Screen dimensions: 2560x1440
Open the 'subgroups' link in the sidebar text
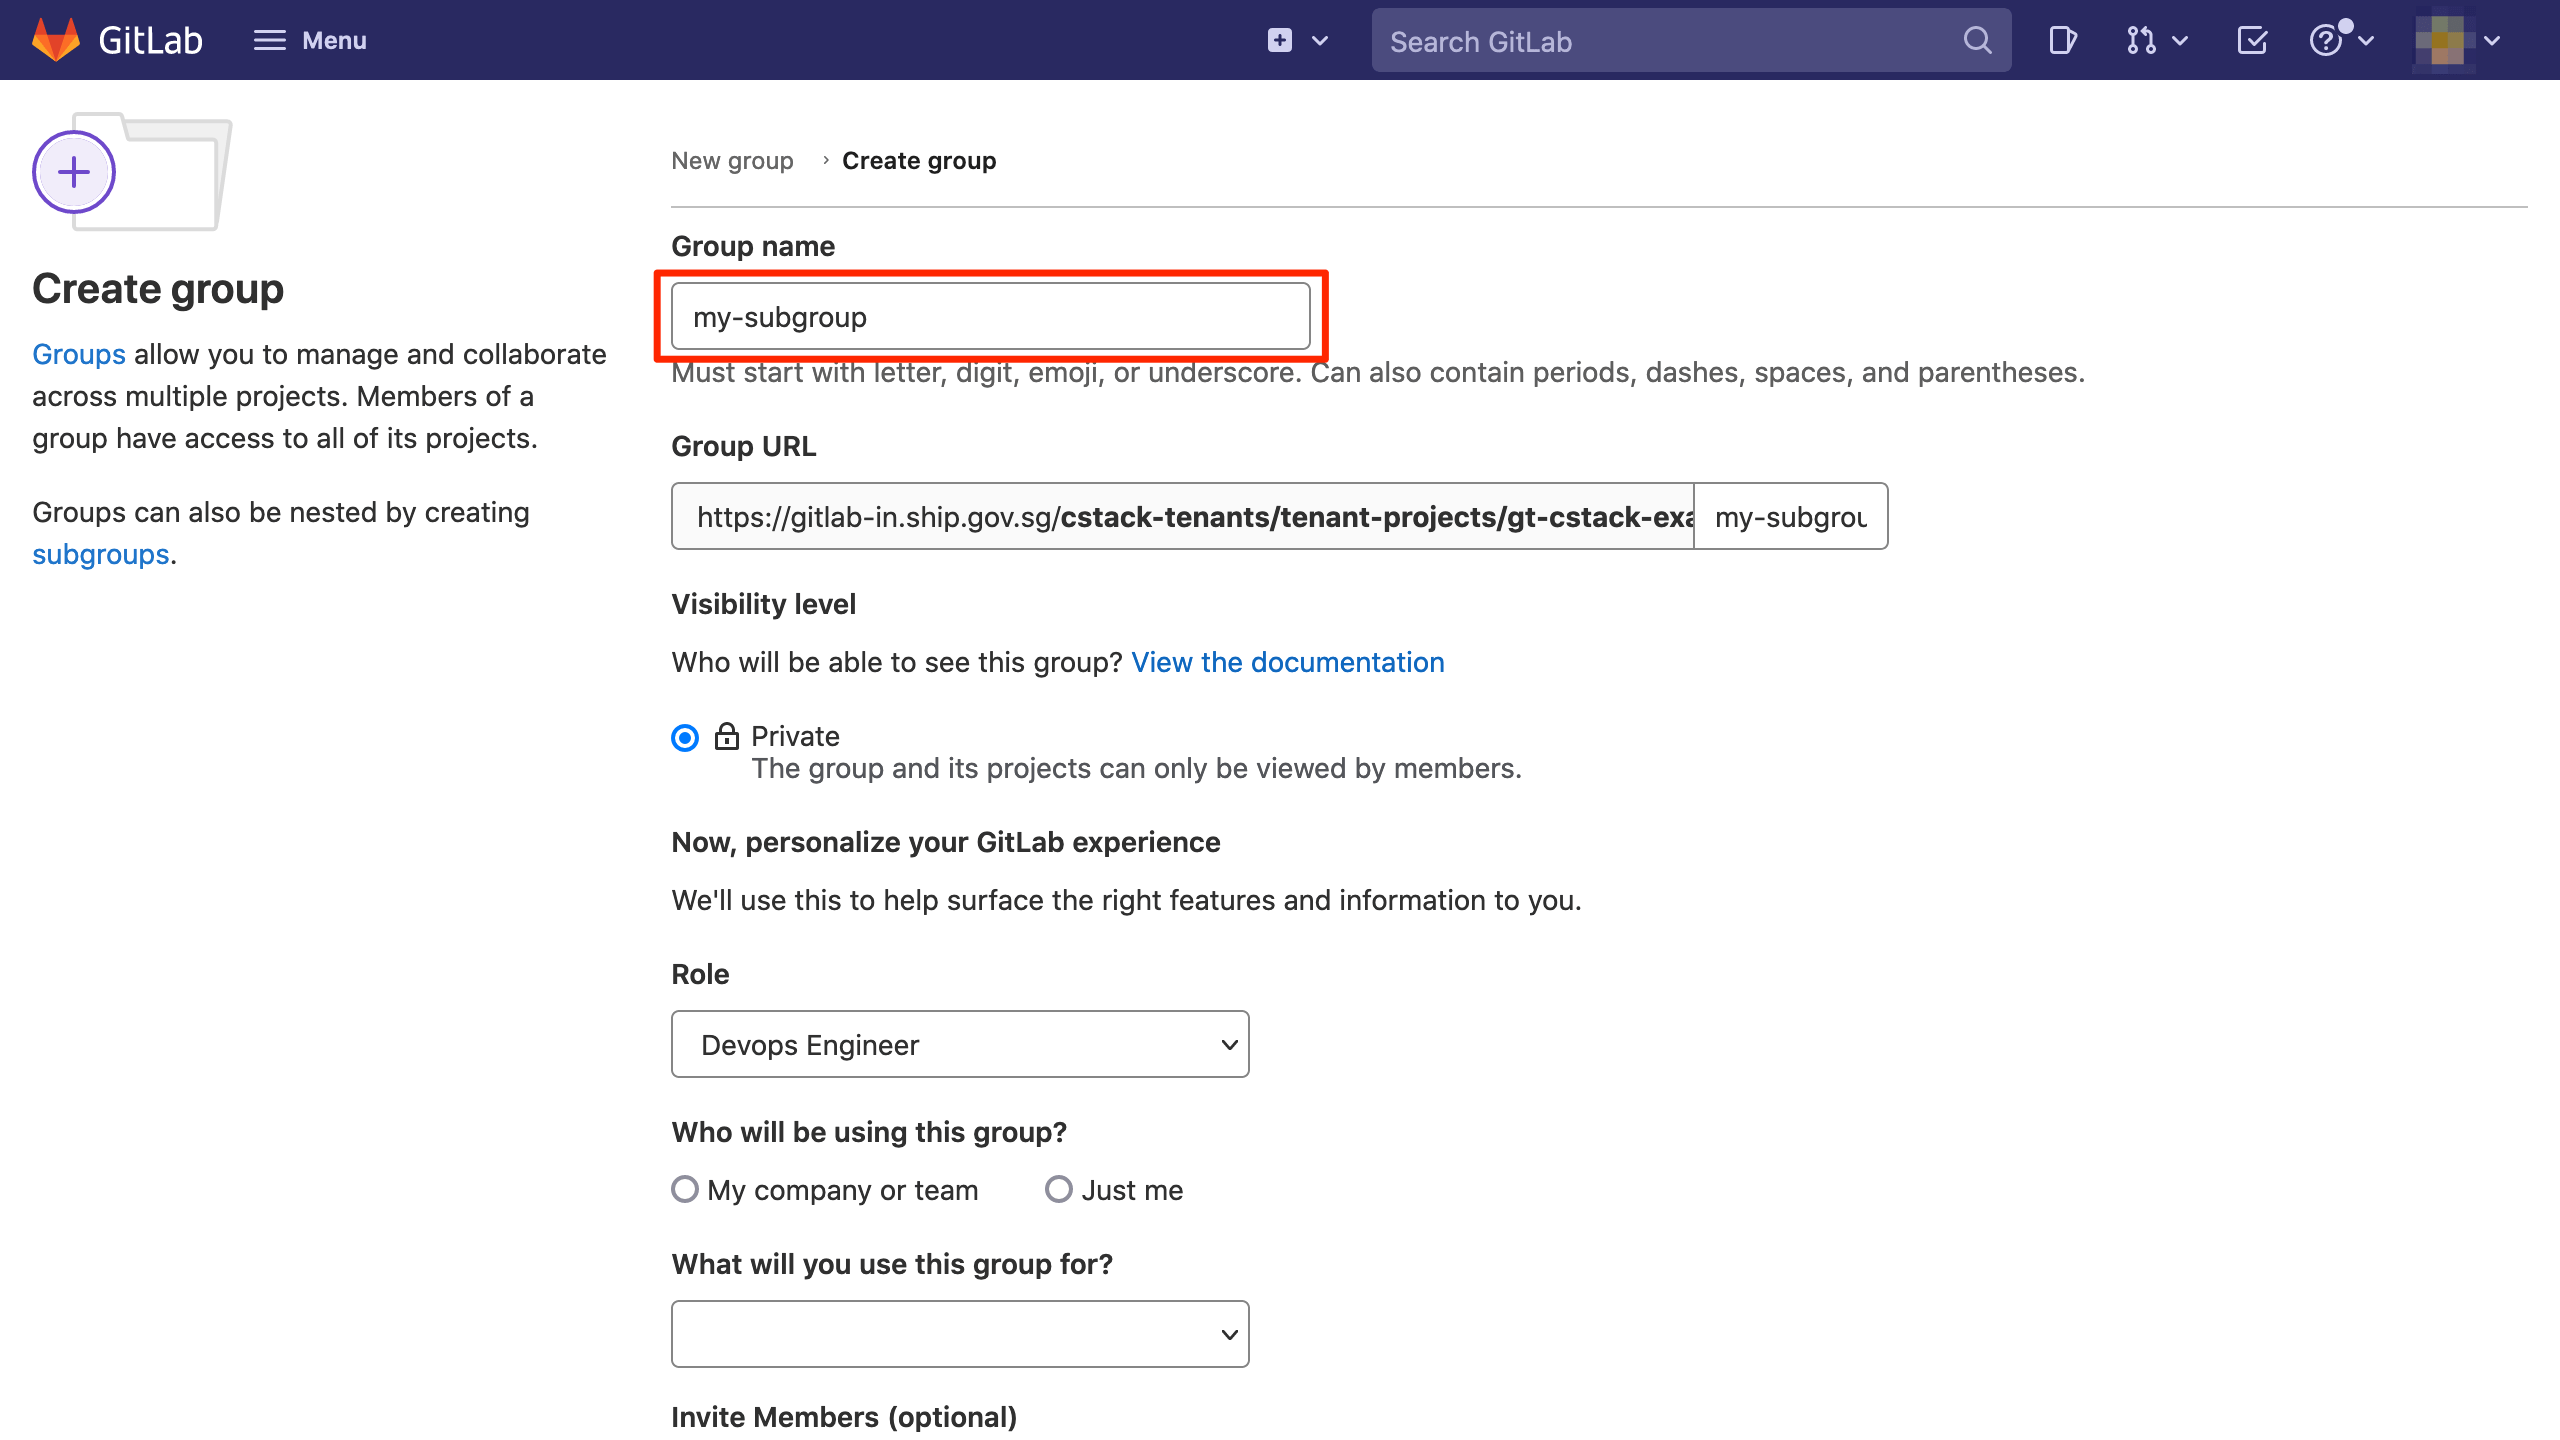click(x=100, y=554)
